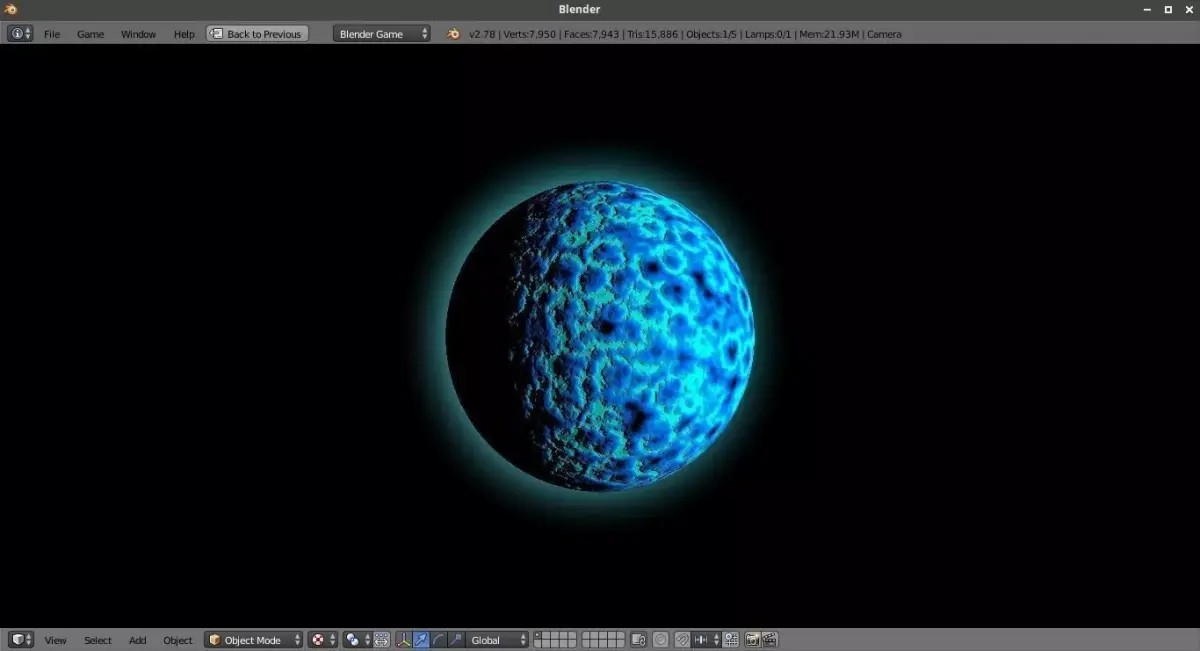Open the Help menu
Viewport: 1200px width, 651px height.
[x=184, y=34]
